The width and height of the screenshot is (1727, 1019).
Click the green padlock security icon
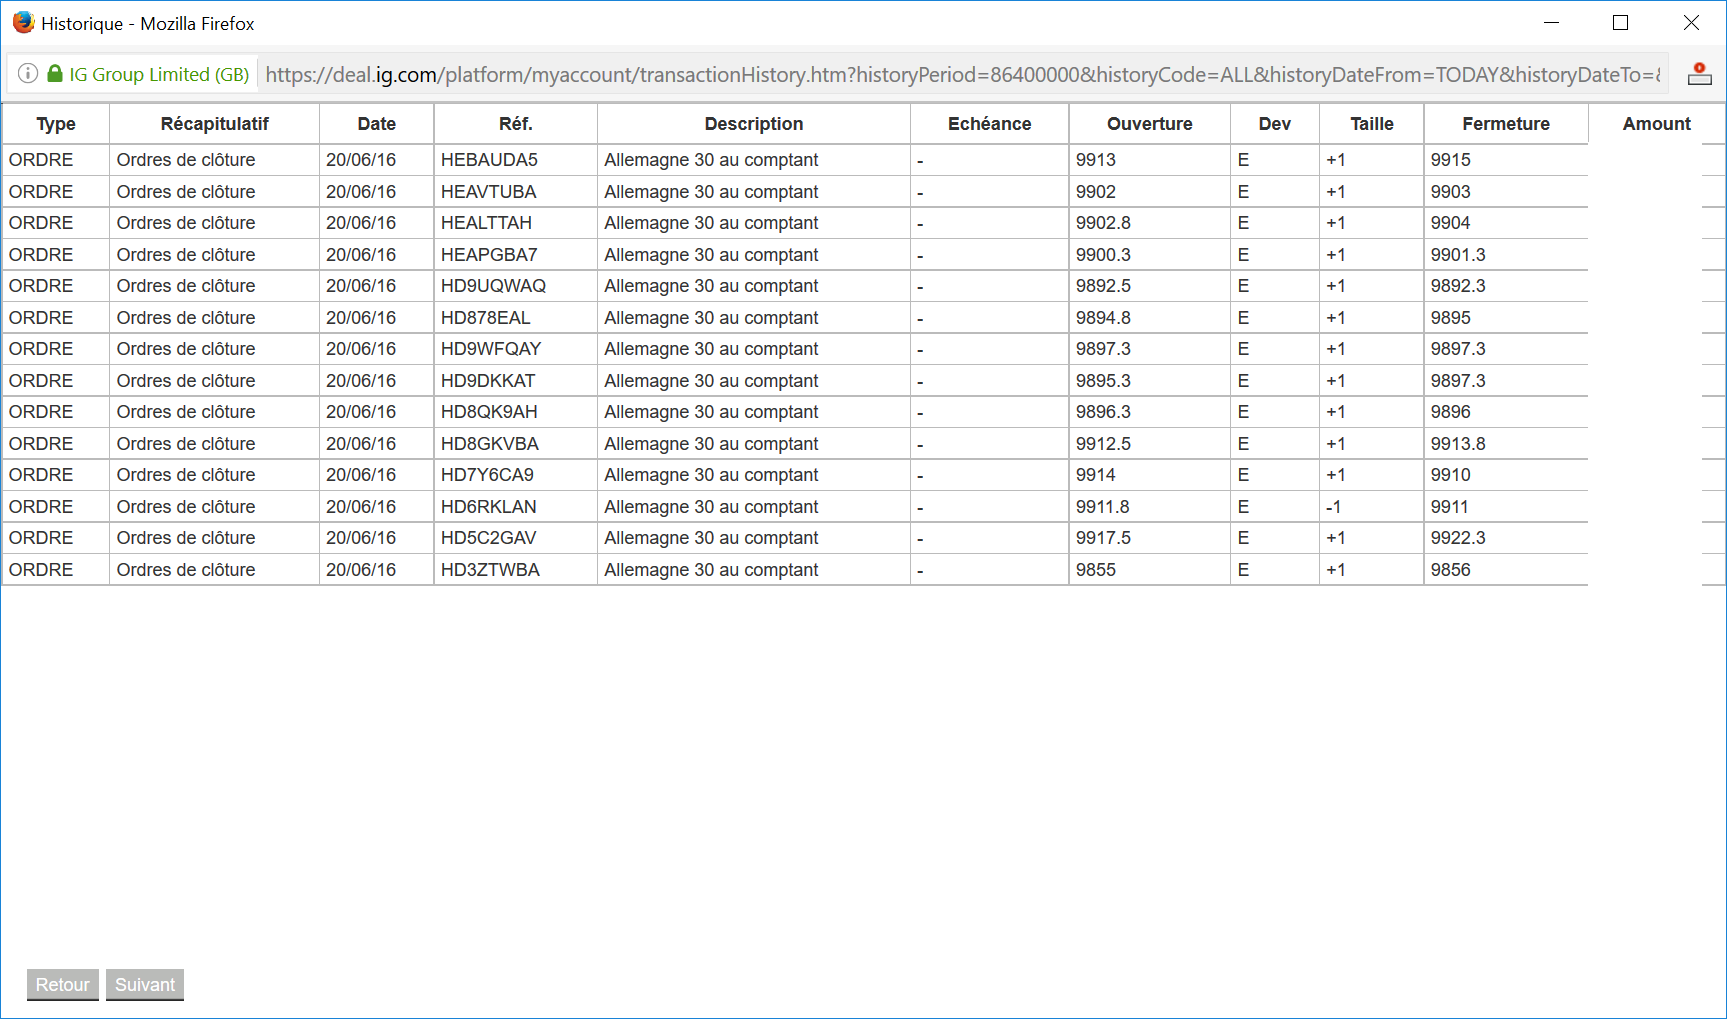click(55, 74)
